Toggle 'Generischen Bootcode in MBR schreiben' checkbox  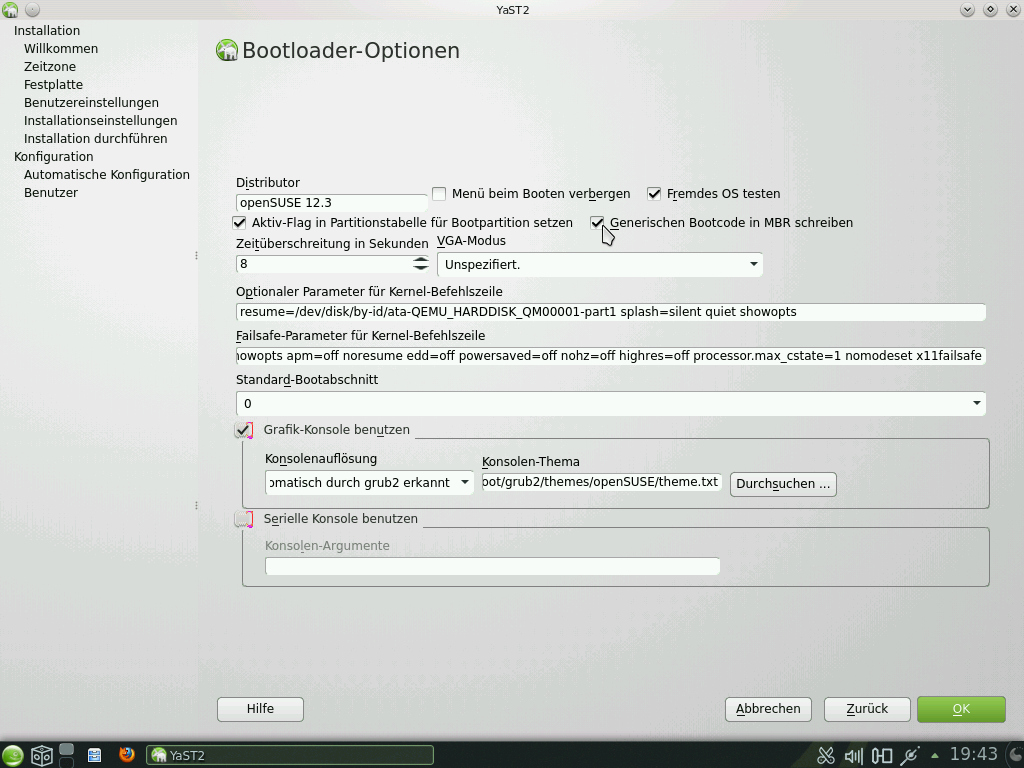[x=597, y=223]
